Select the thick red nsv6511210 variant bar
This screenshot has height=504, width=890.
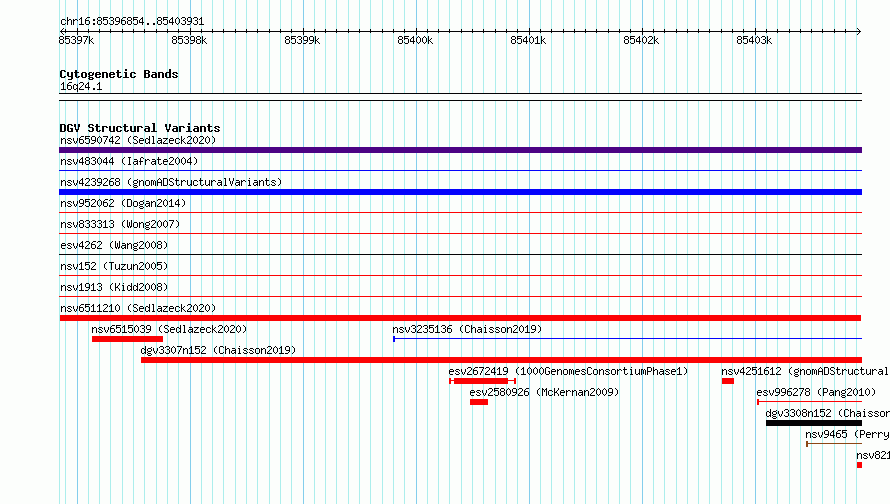point(460,318)
